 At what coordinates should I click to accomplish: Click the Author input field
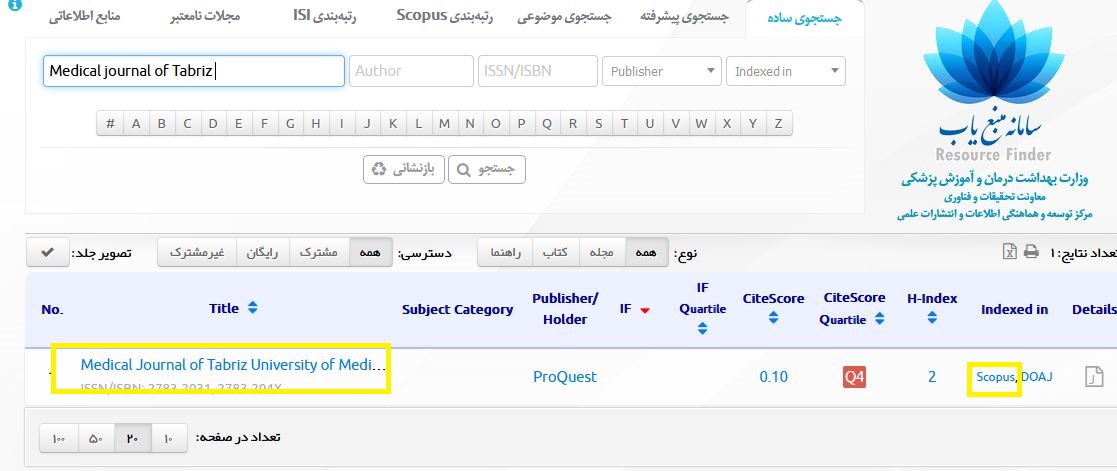tap(411, 71)
